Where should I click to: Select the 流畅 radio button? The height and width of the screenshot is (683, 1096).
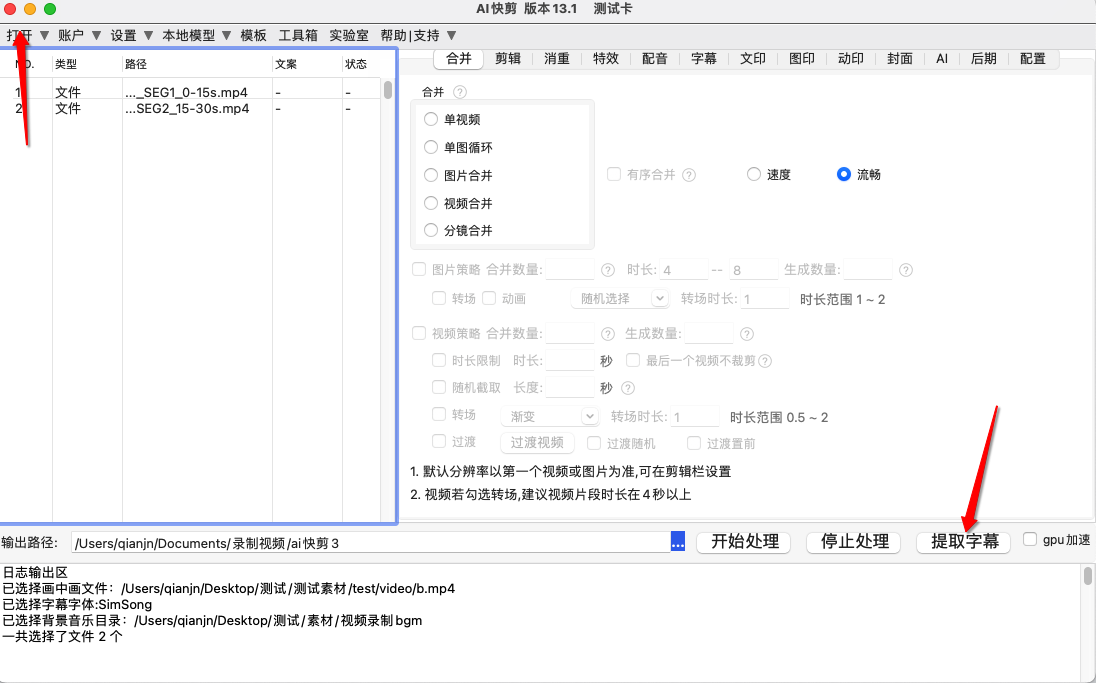tap(844, 174)
